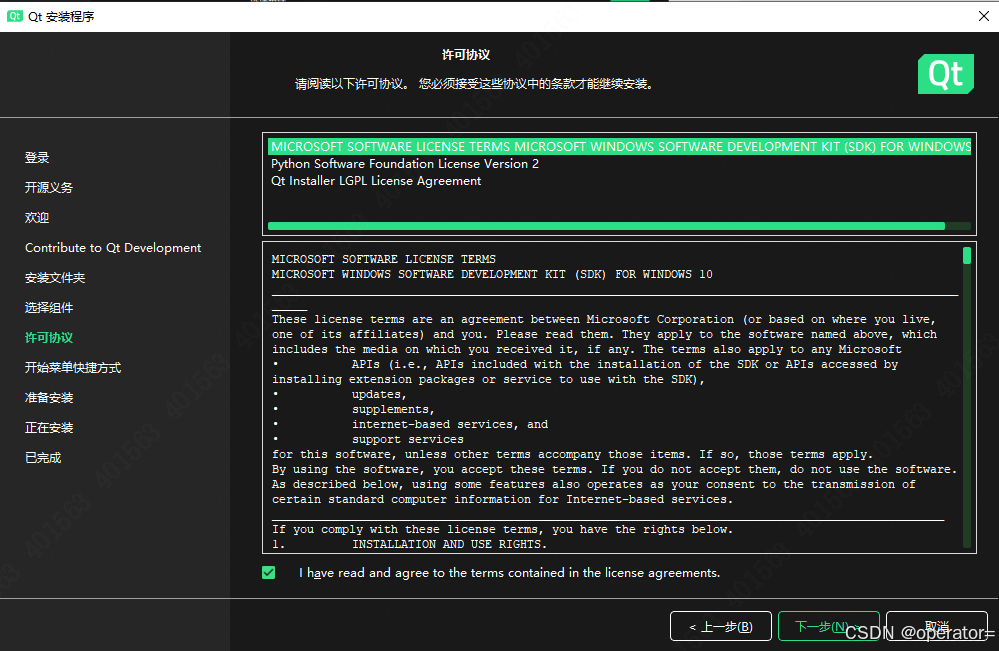Click the 'MICROSOFT SOFTWARE LICENSE TERMS' heading in license text
Screen dimensions: 999x651
(384, 259)
